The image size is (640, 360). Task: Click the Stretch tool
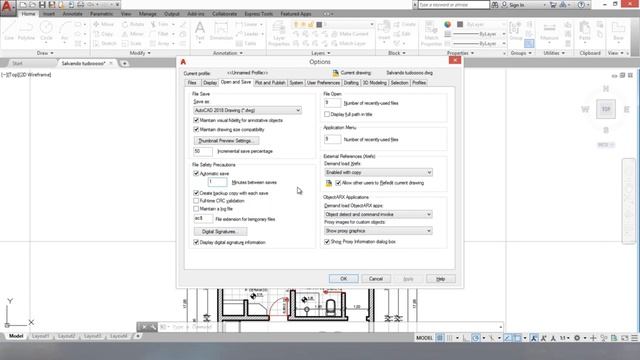105,43
